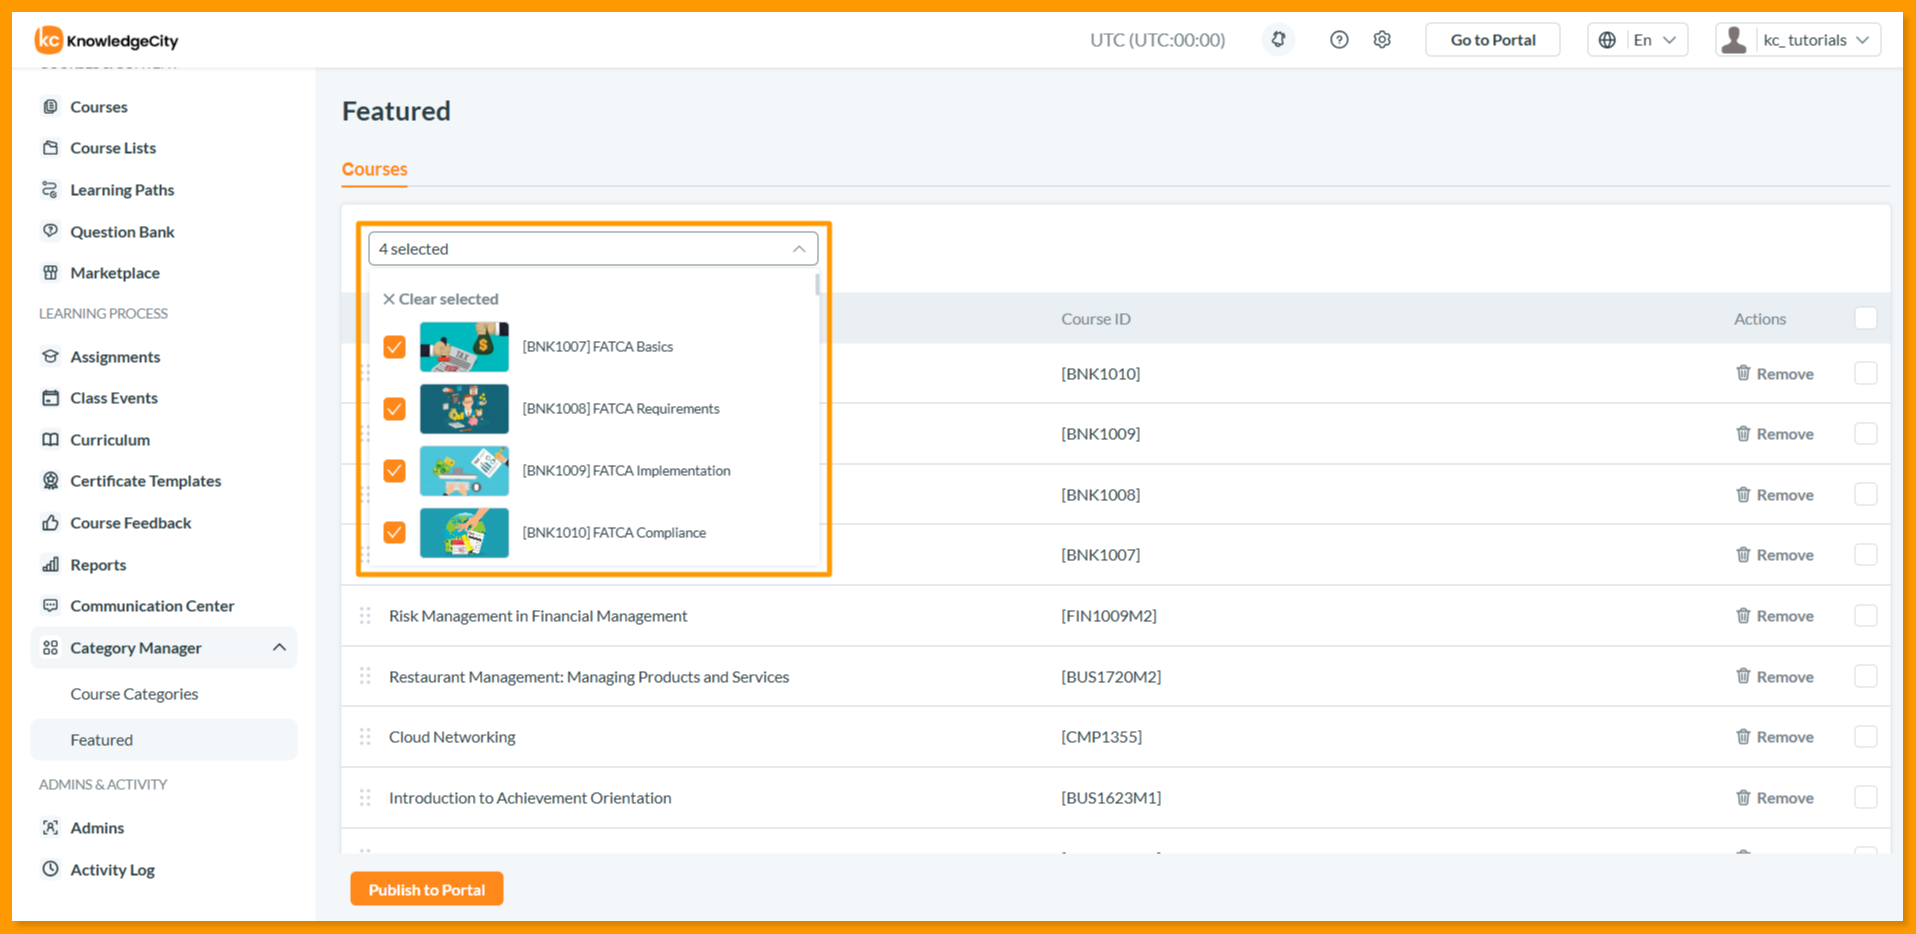Uncheck the FATCA Compliance checkbox
1916x934 pixels.
click(394, 533)
